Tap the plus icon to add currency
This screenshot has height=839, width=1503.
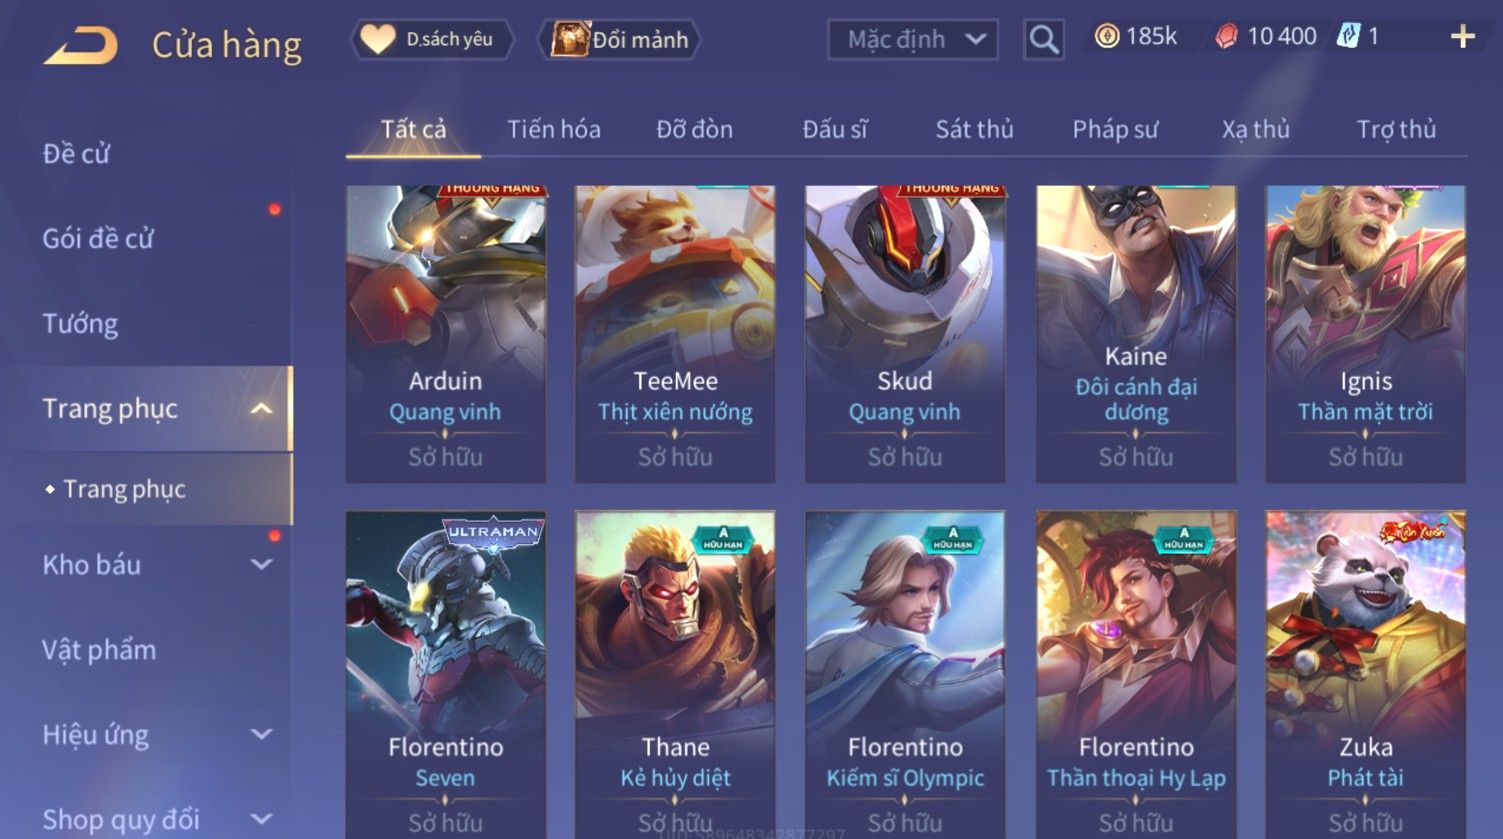[x=1462, y=37]
